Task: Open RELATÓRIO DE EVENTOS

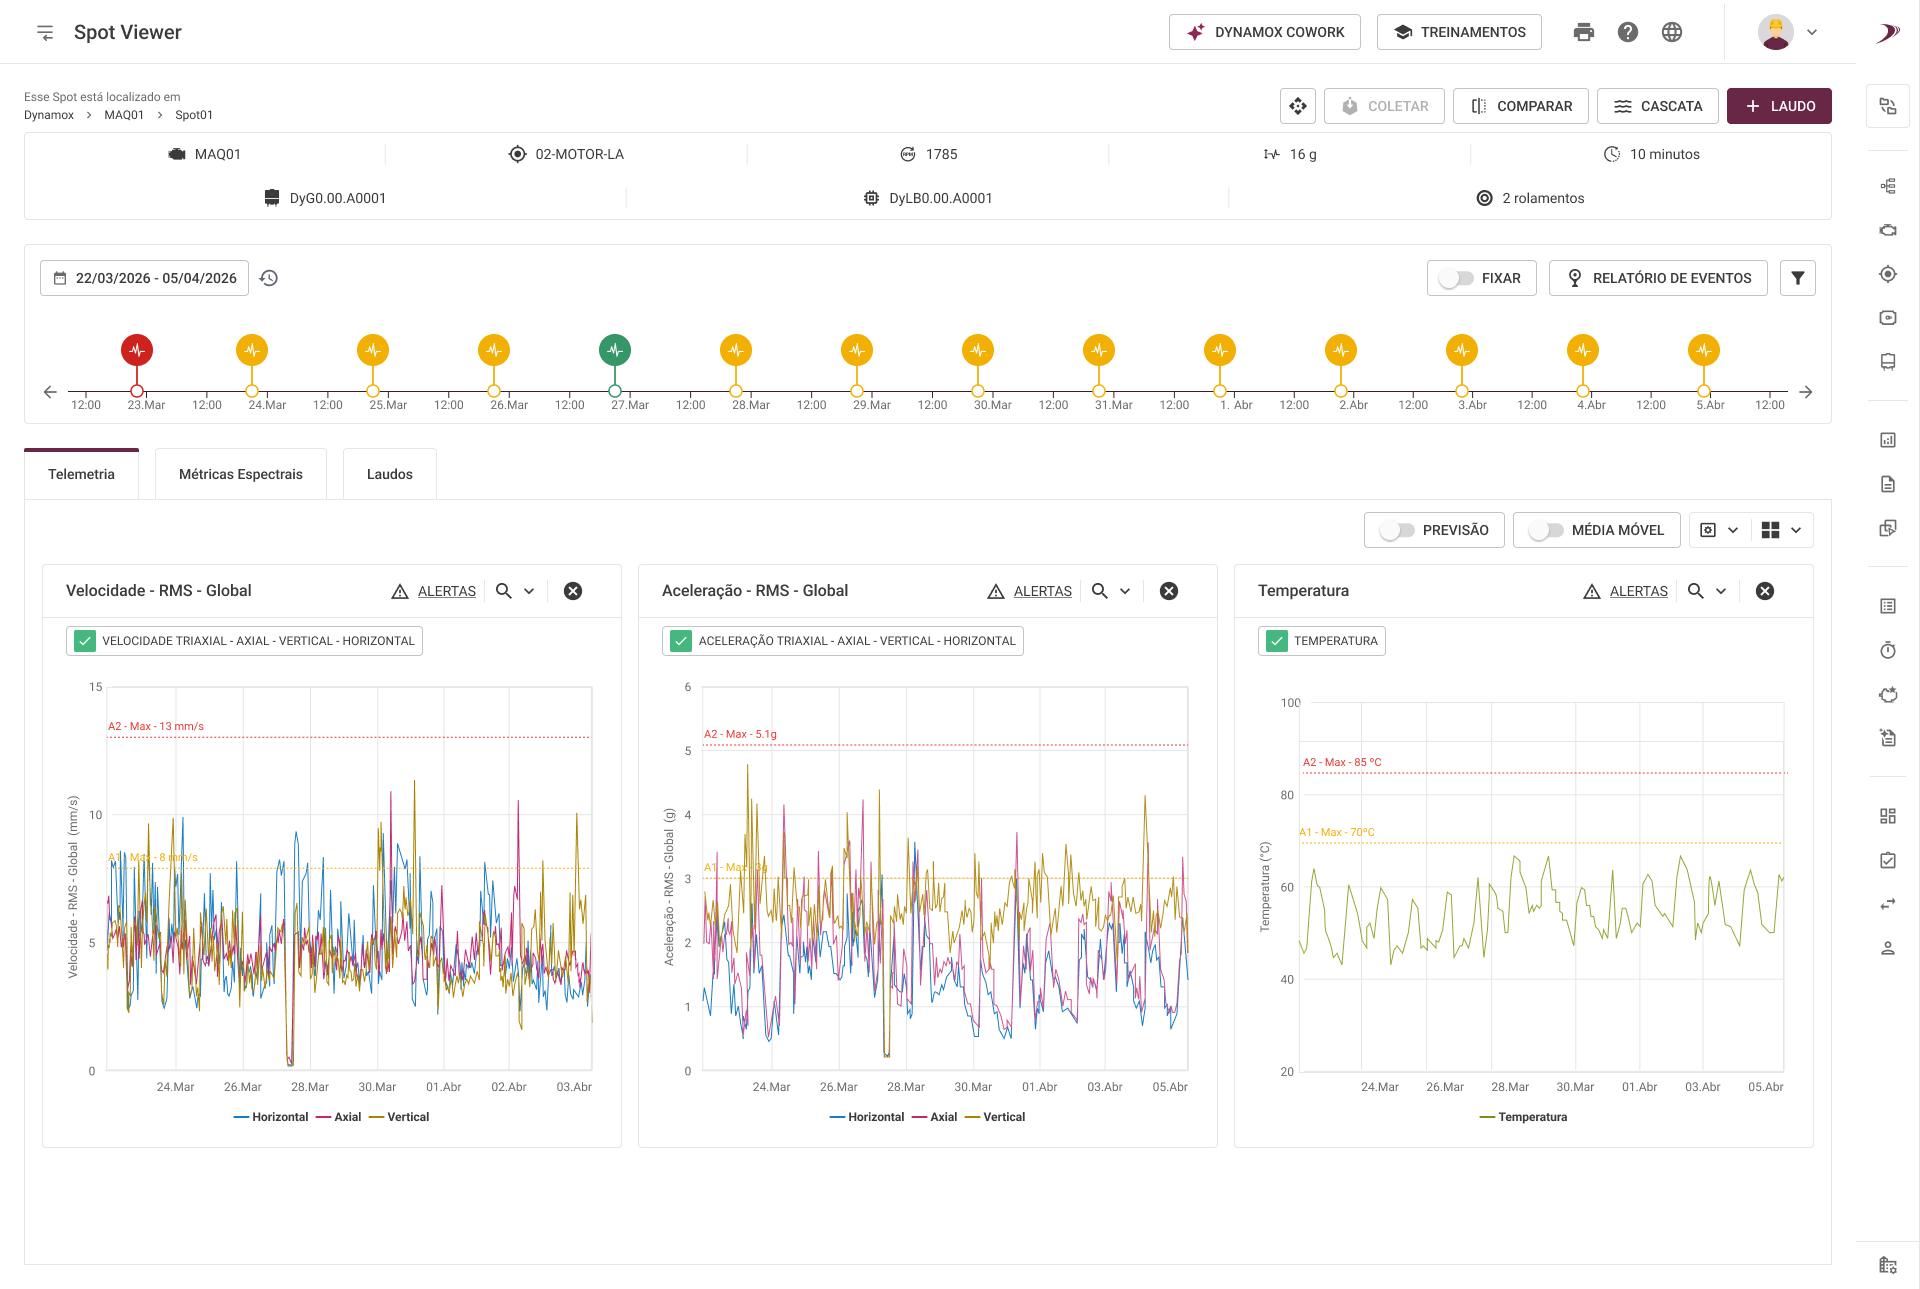Action: (1658, 278)
